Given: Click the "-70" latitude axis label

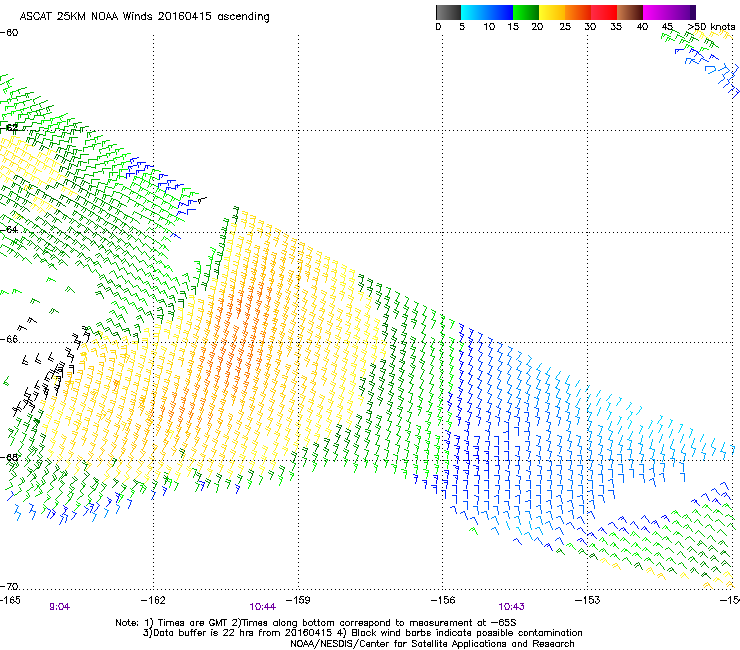Looking at the screenshot, I should click(x=9, y=586).
